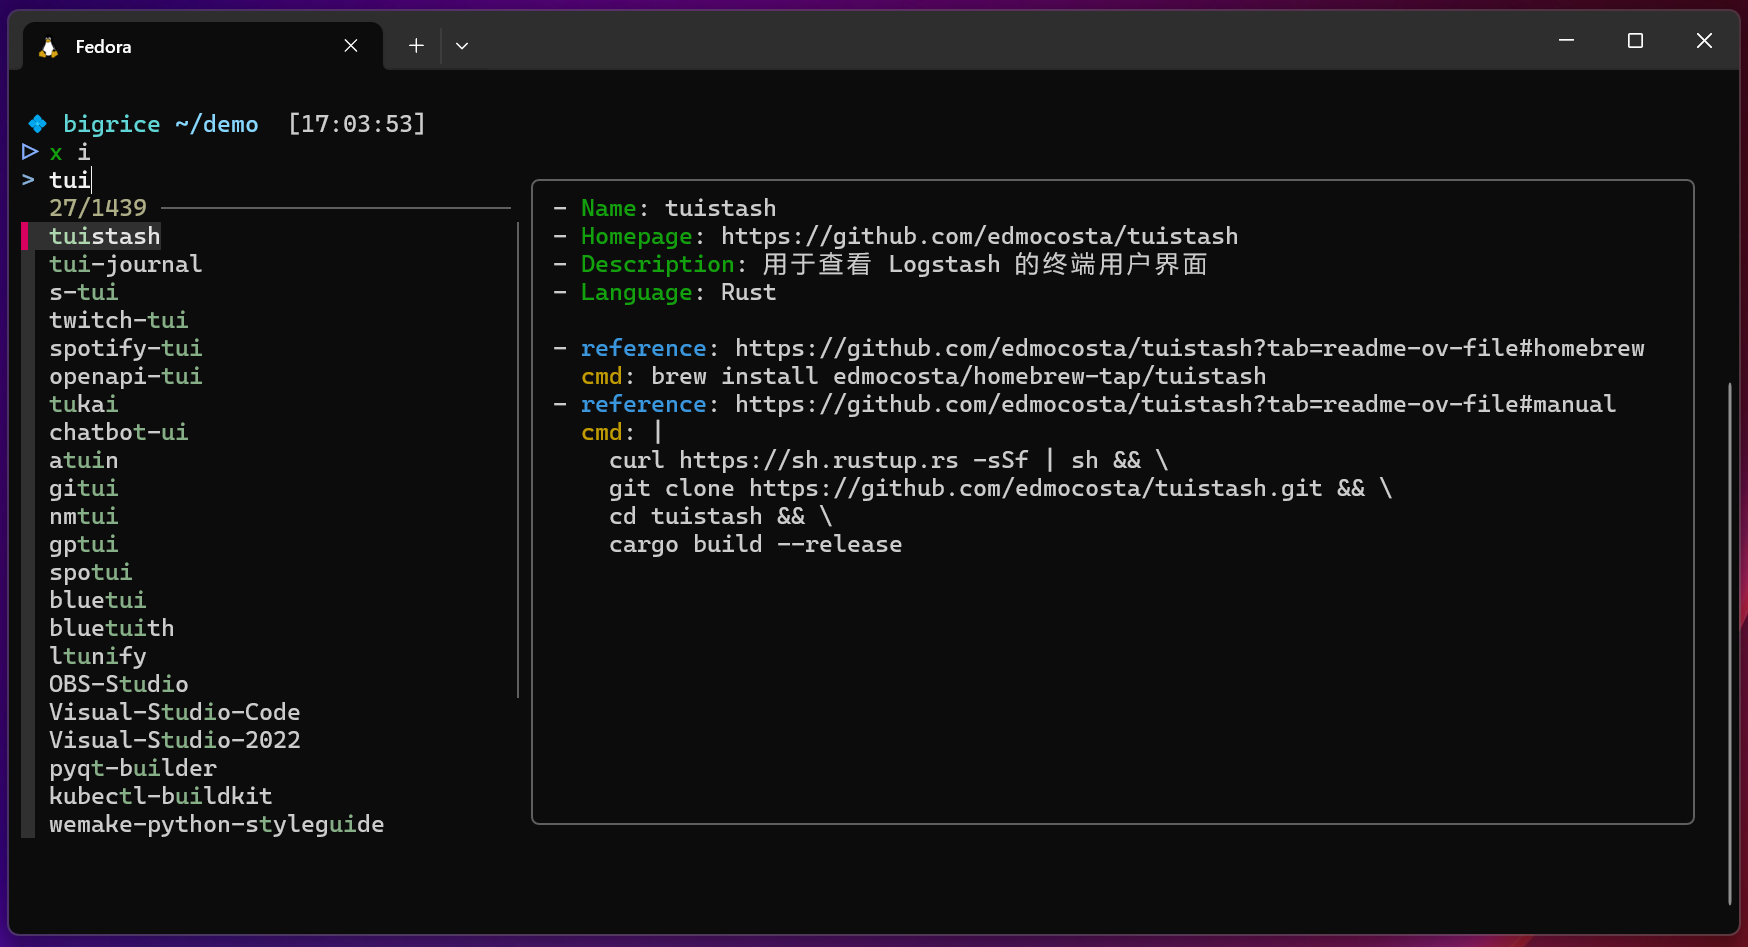Select Visual-Studio-2022 entry
The width and height of the screenshot is (1748, 947).
(x=175, y=740)
